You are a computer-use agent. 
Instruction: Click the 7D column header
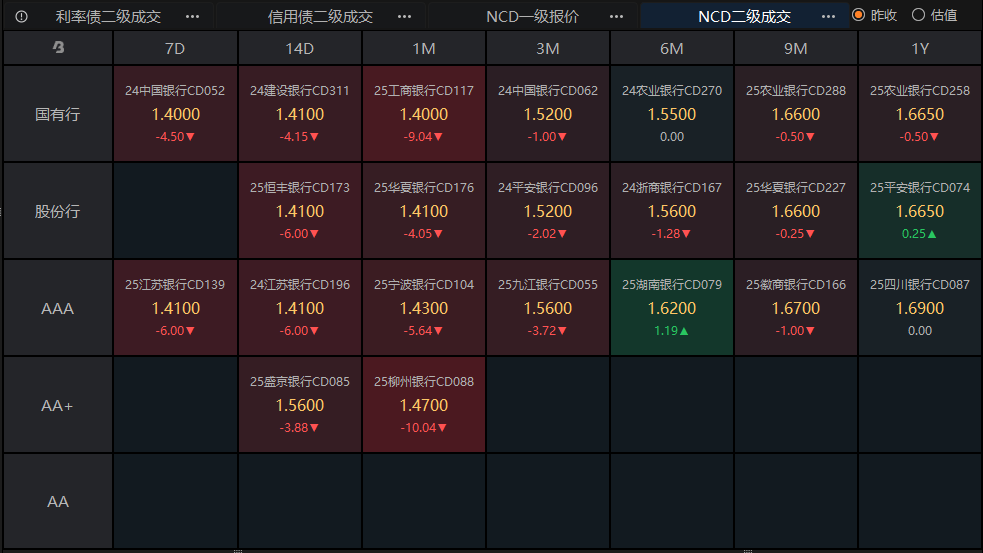tap(175, 48)
